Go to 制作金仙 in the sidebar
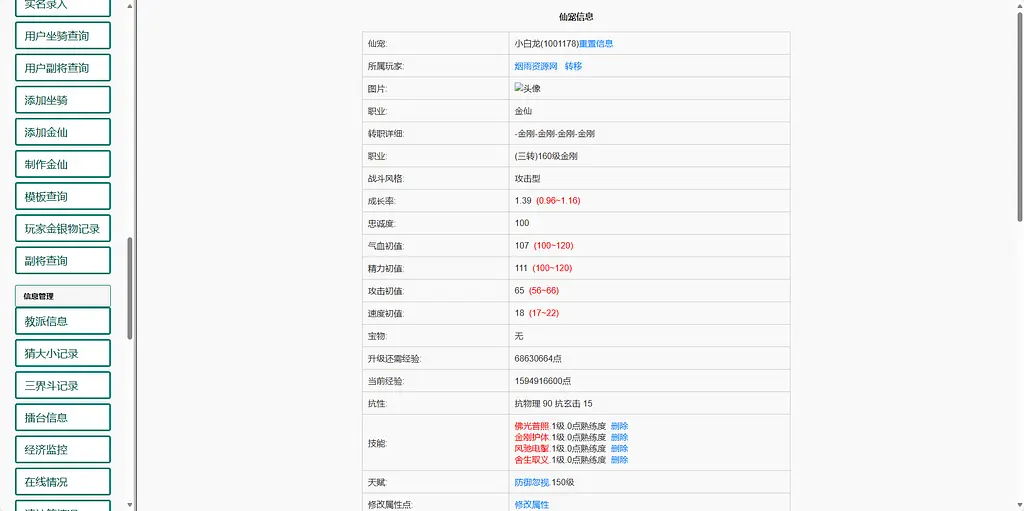1024x511 pixels. (63, 164)
